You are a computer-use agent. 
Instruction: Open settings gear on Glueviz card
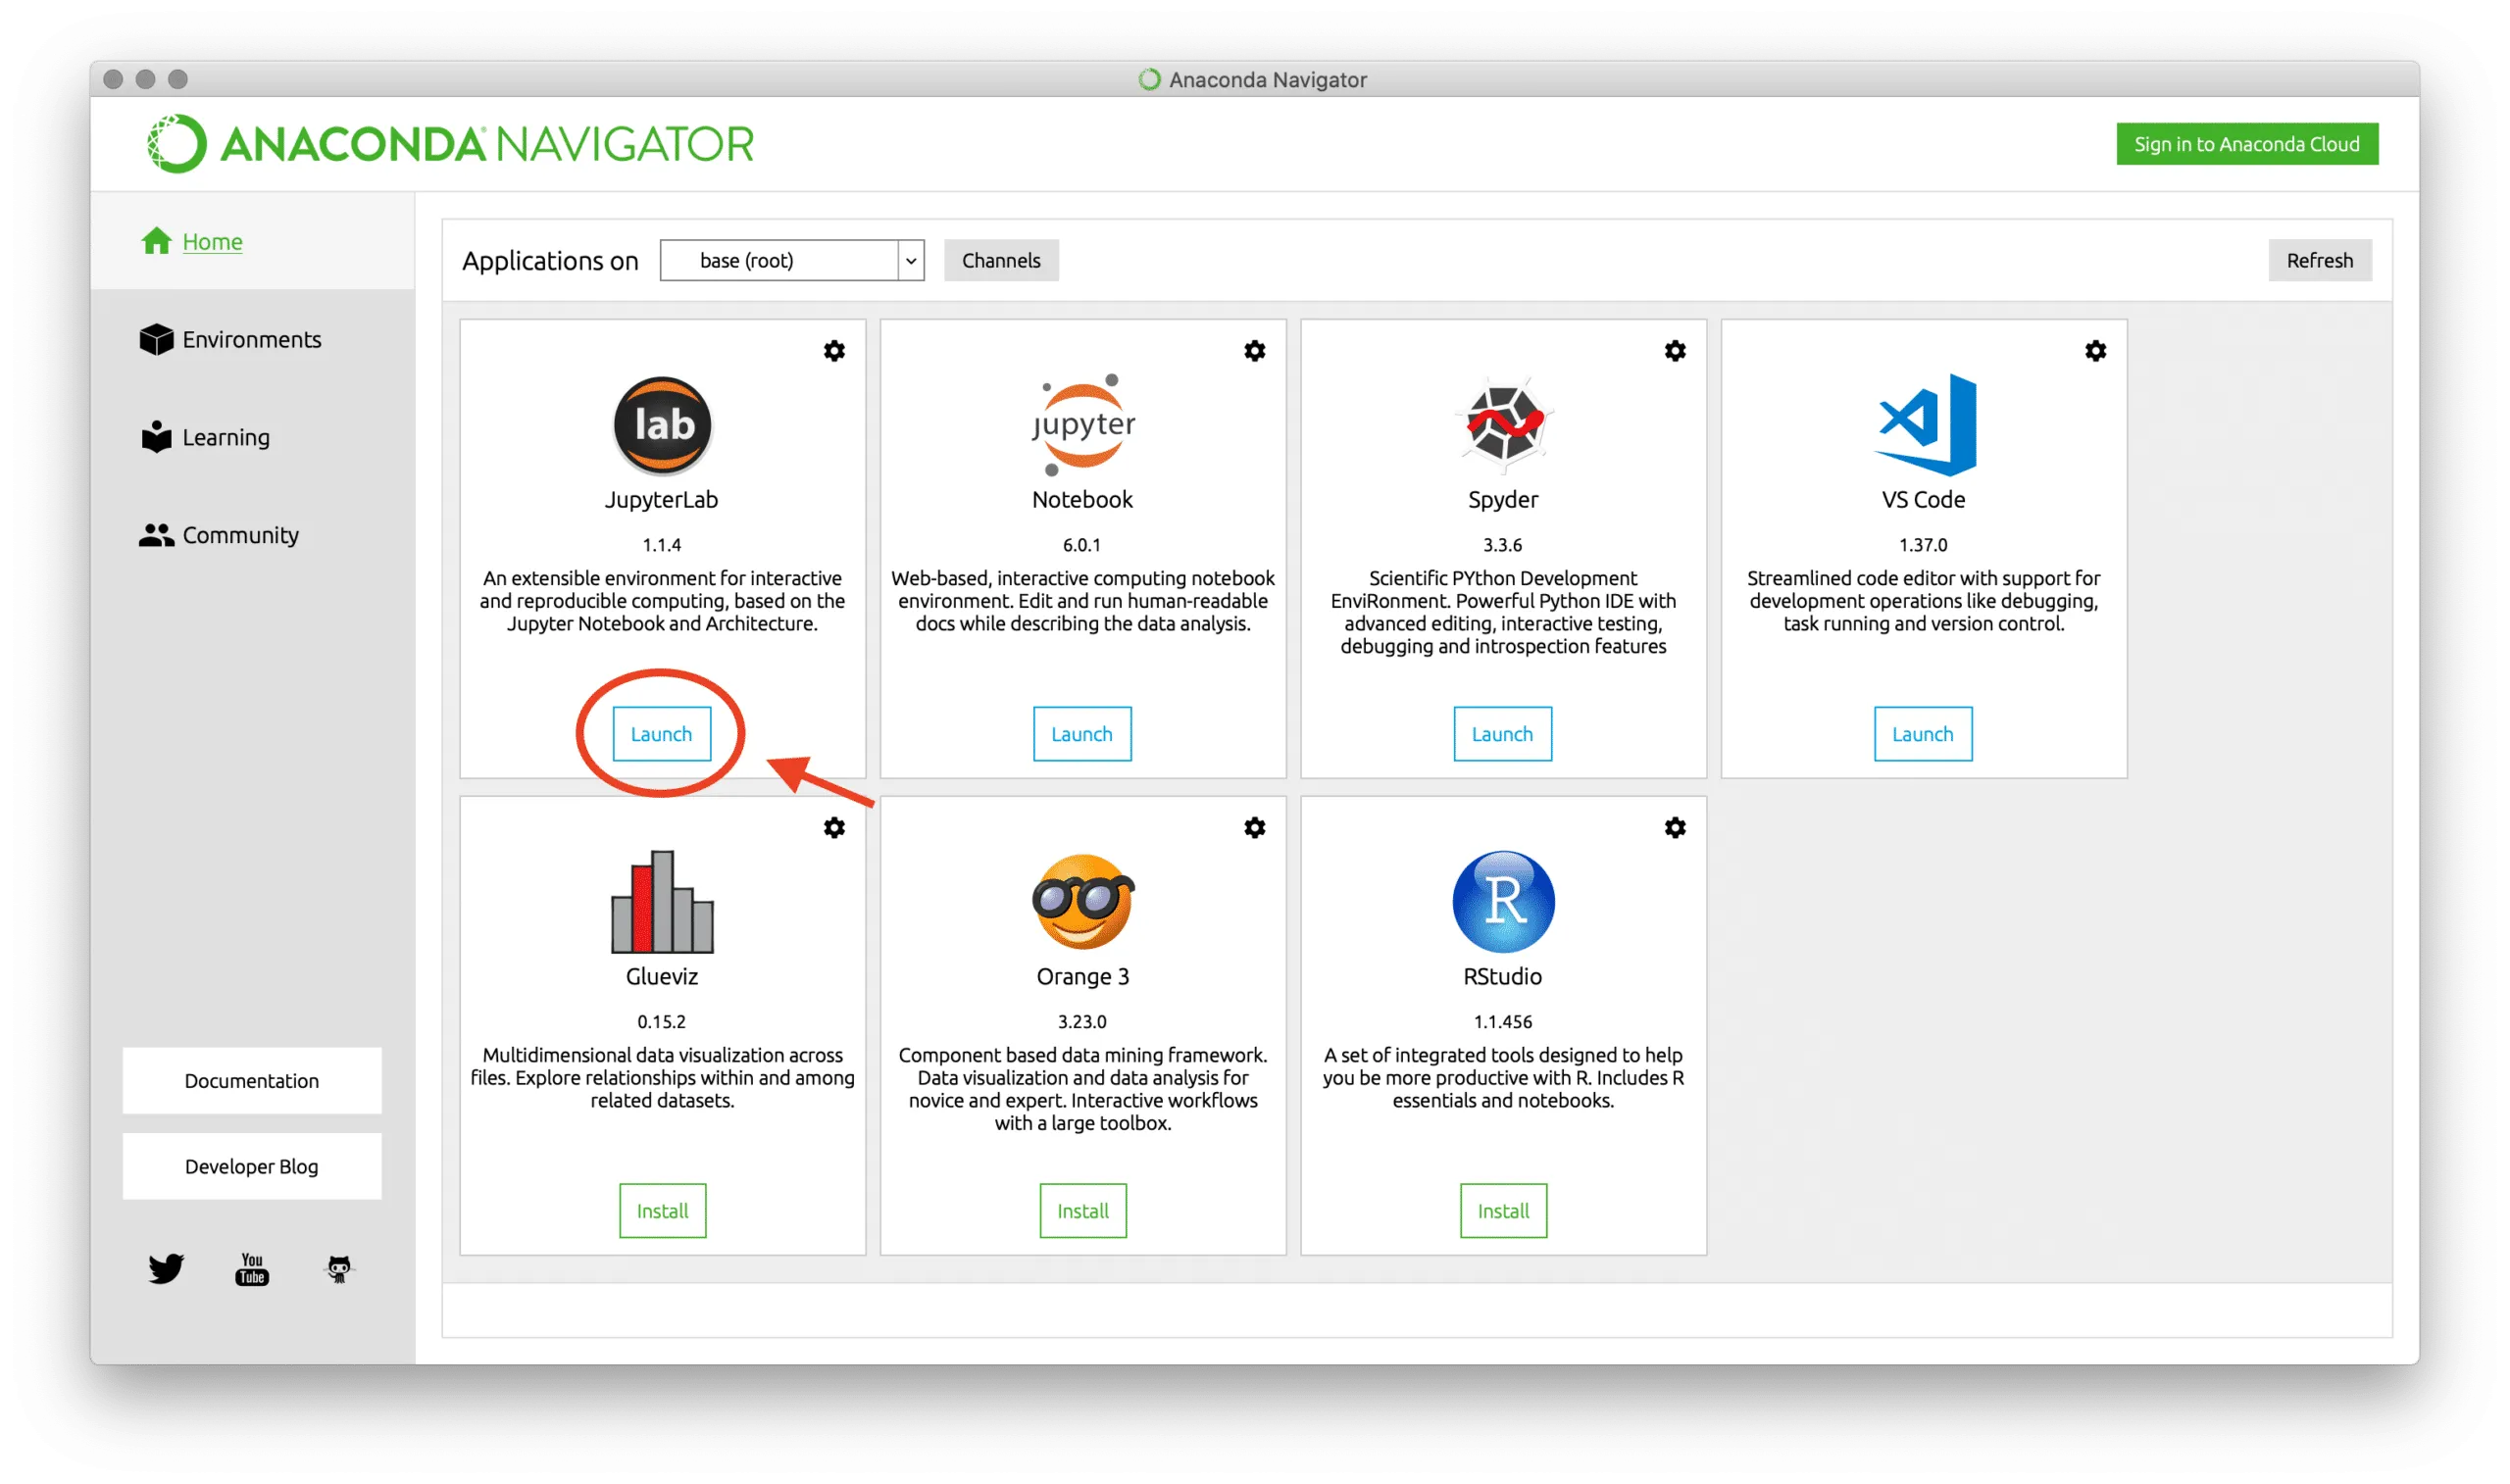point(834,828)
